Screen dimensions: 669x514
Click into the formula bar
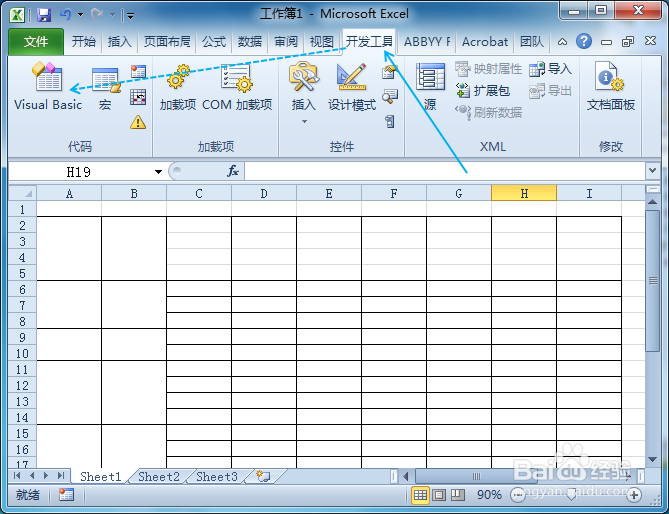[x=445, y=171]
